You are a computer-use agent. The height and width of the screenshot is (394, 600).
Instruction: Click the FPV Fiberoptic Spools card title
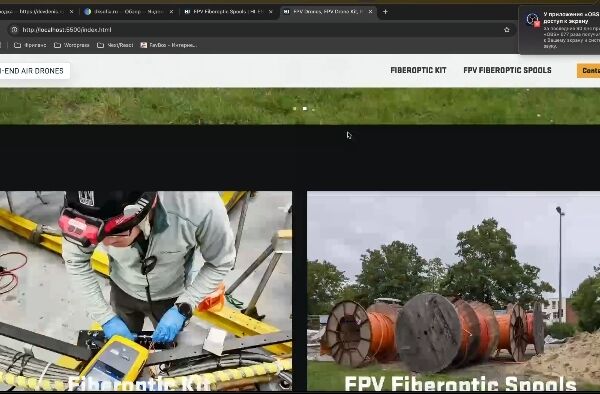tap(460, 383)
